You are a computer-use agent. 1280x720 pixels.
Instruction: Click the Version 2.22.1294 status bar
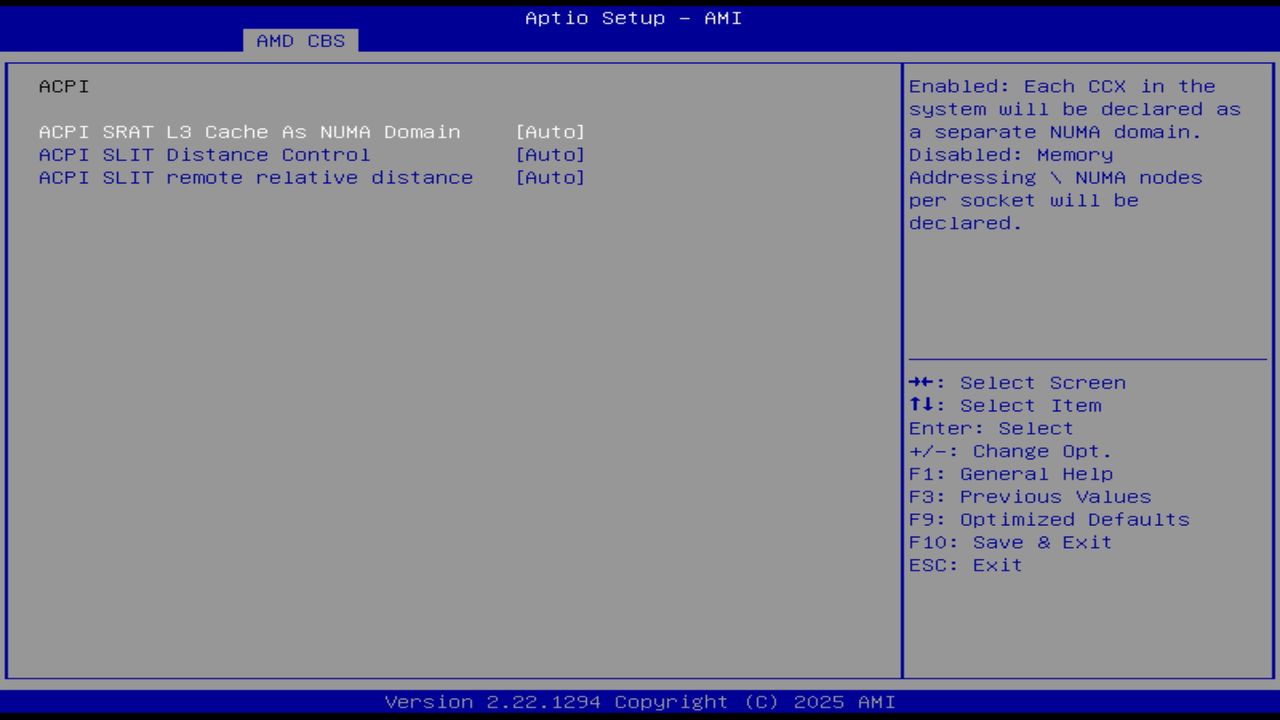(637, 702)
